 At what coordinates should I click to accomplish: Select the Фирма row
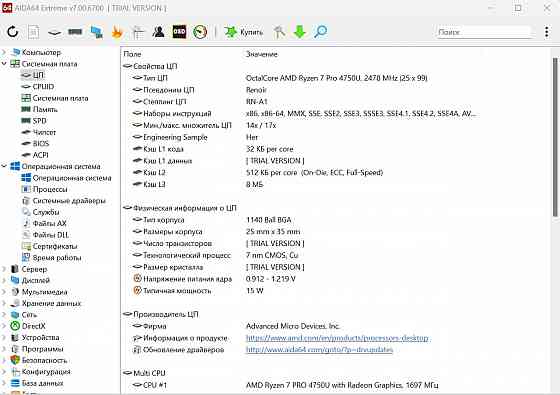coord(336,326)
